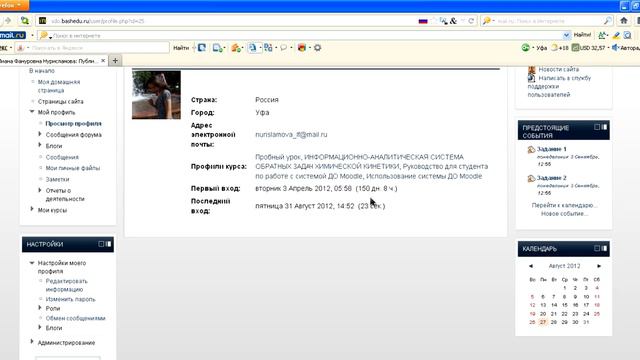The width and height of the screenshot is (640, 360).
Task: Click the reload page icon
Action: (471, 21)
